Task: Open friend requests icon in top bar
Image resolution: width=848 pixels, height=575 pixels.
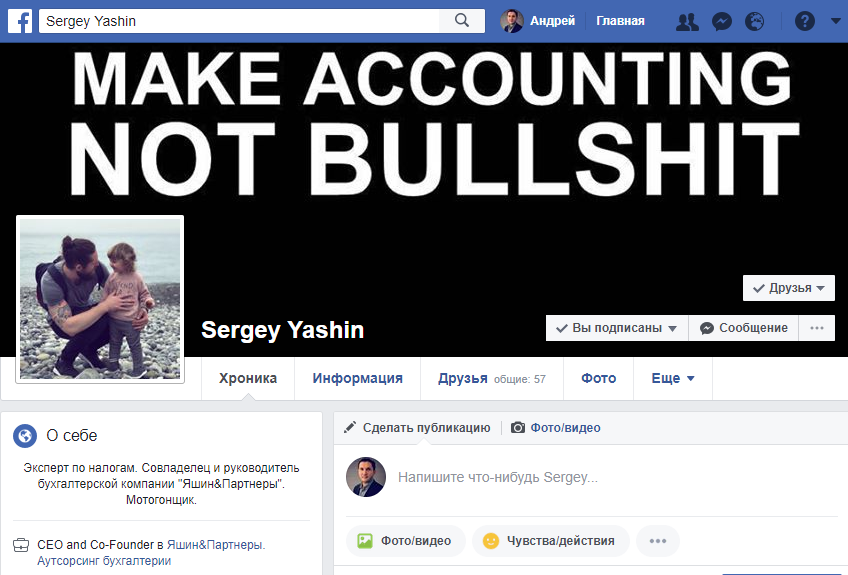Action: (687, 22)
